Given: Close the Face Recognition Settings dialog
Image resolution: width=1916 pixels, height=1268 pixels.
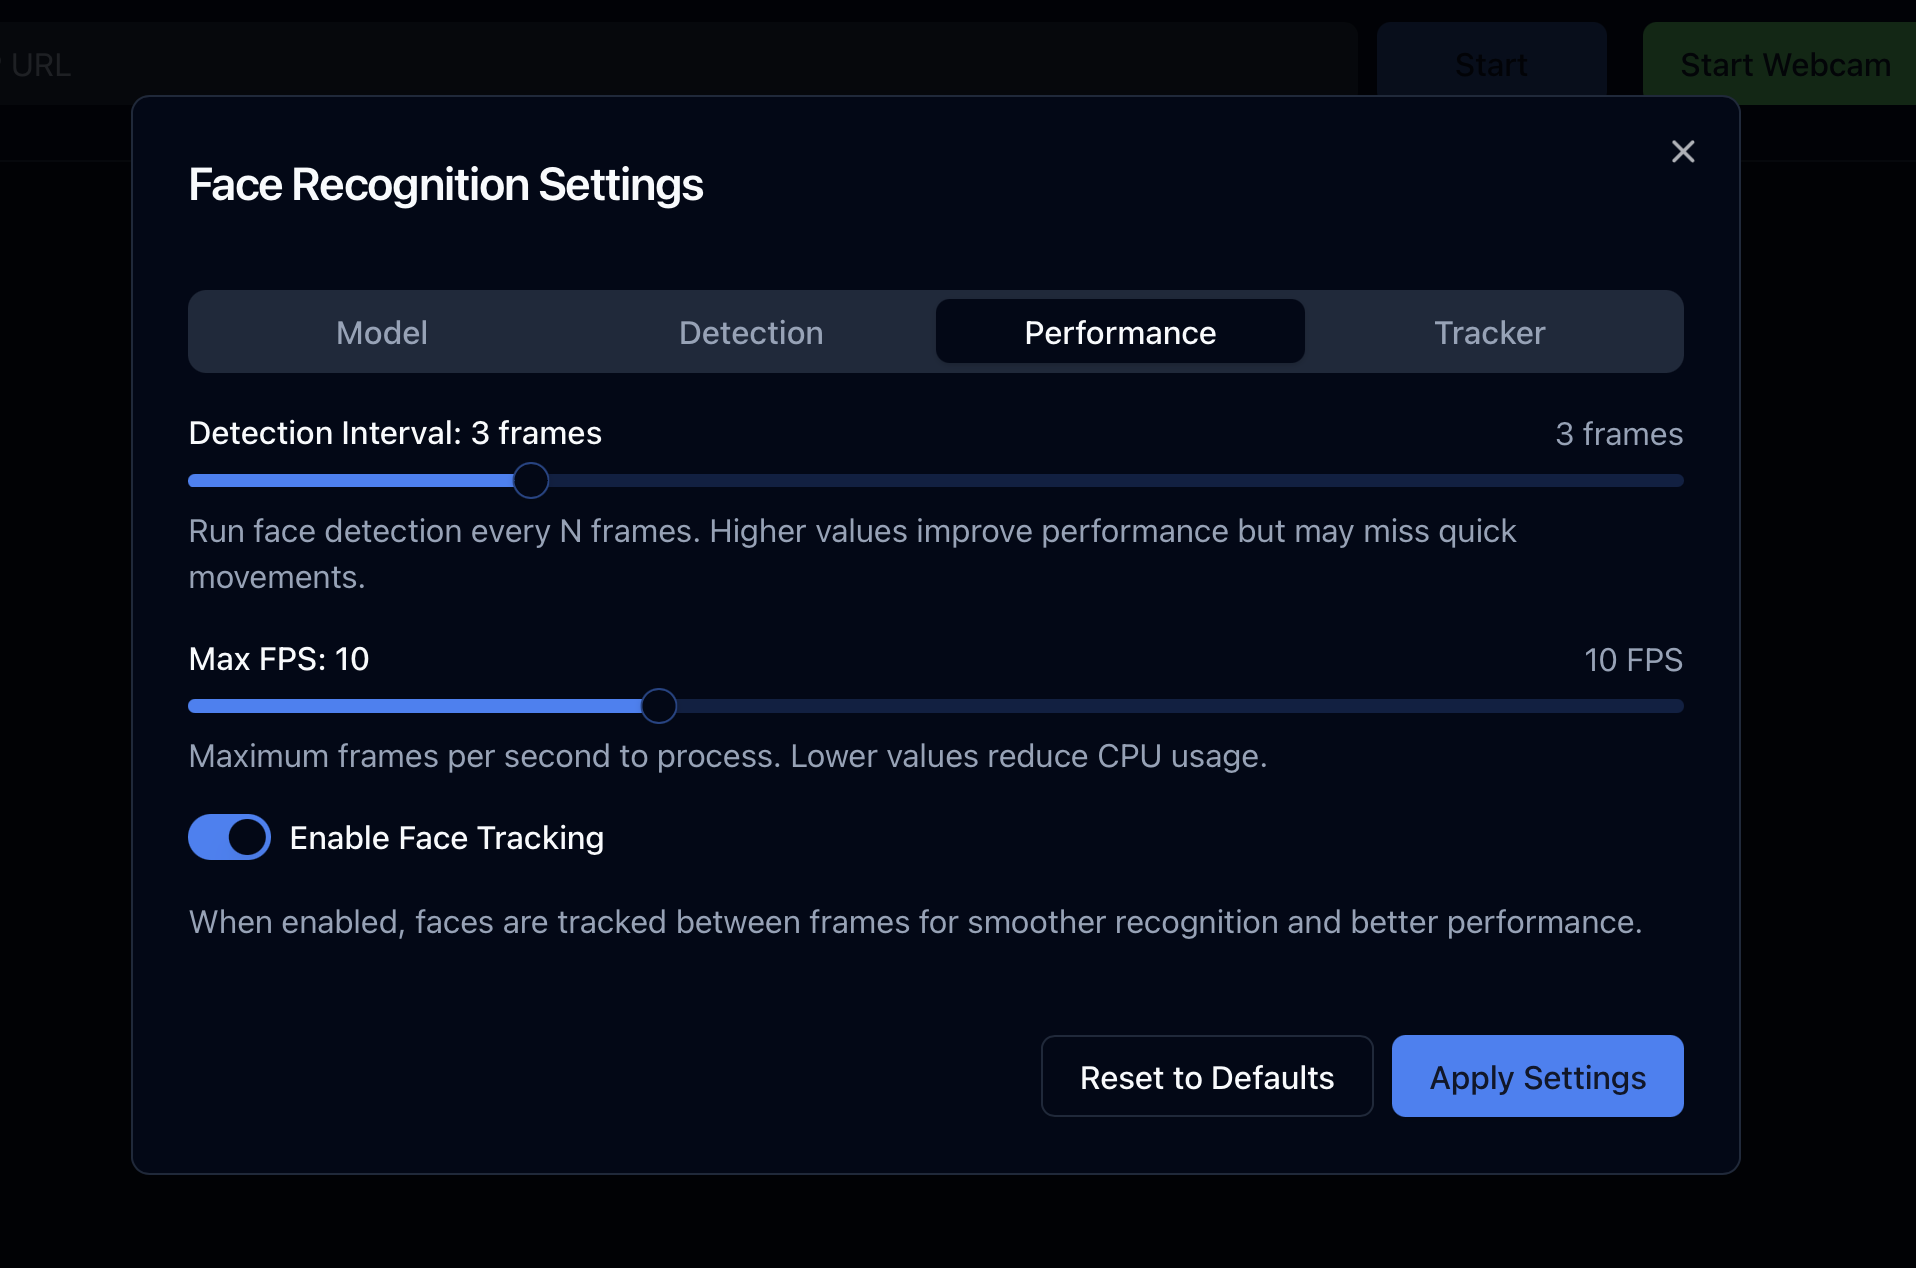Looking at the screenshot, I should click(1683, 151).
